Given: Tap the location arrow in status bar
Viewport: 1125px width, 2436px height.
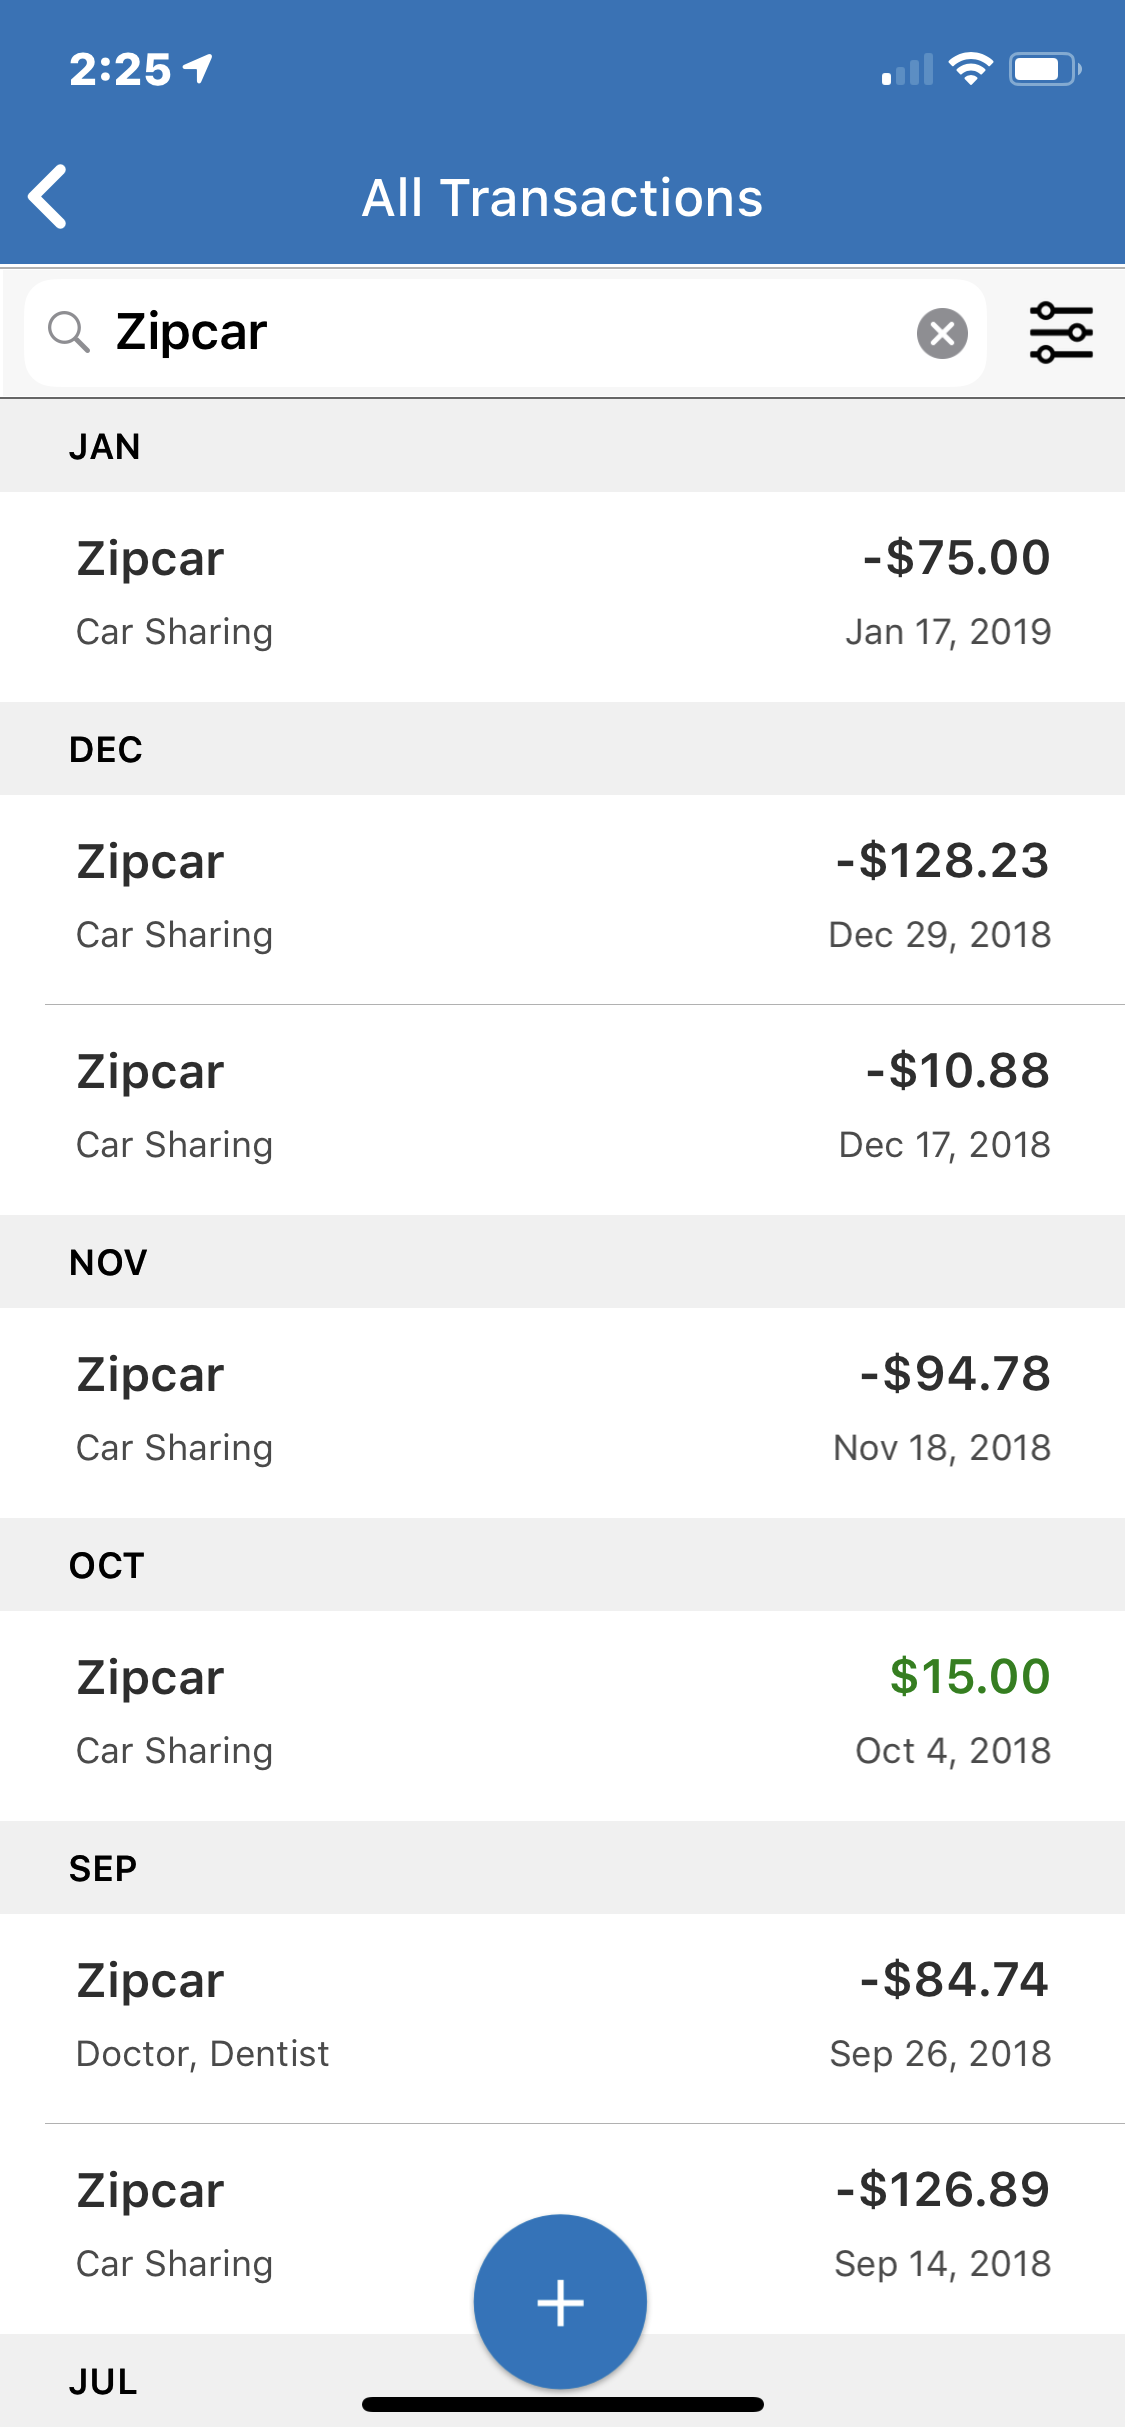Looking at the screenshot, I should 199,69.
